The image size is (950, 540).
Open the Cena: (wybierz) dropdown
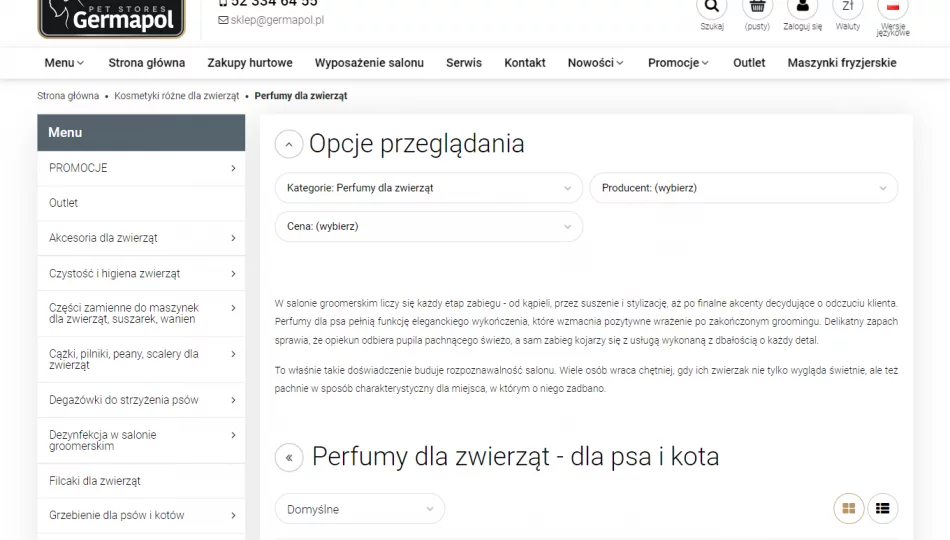[428, 226]
